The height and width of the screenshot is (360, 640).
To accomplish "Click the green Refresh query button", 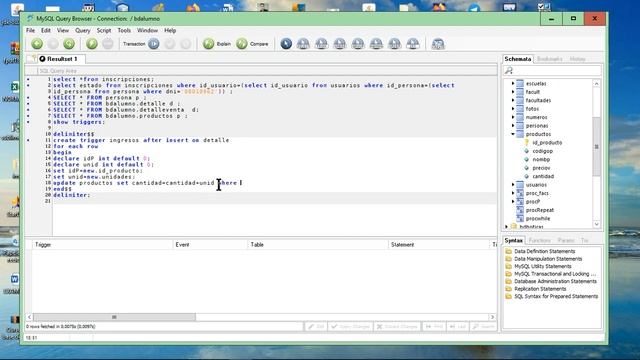I will 69,44.
